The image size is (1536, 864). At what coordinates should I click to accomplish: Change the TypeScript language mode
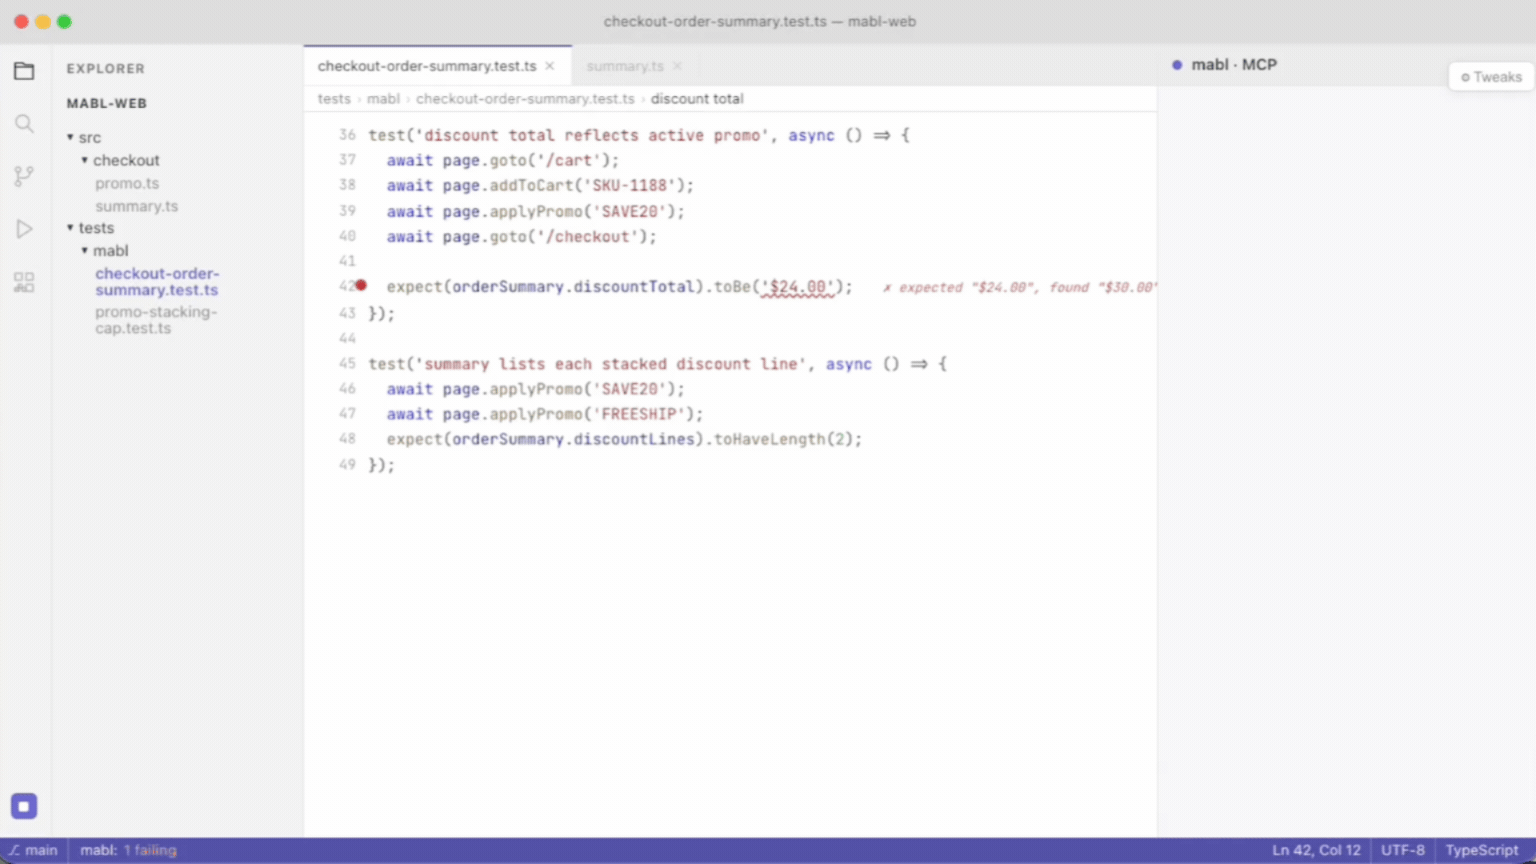coord(1482,850)
